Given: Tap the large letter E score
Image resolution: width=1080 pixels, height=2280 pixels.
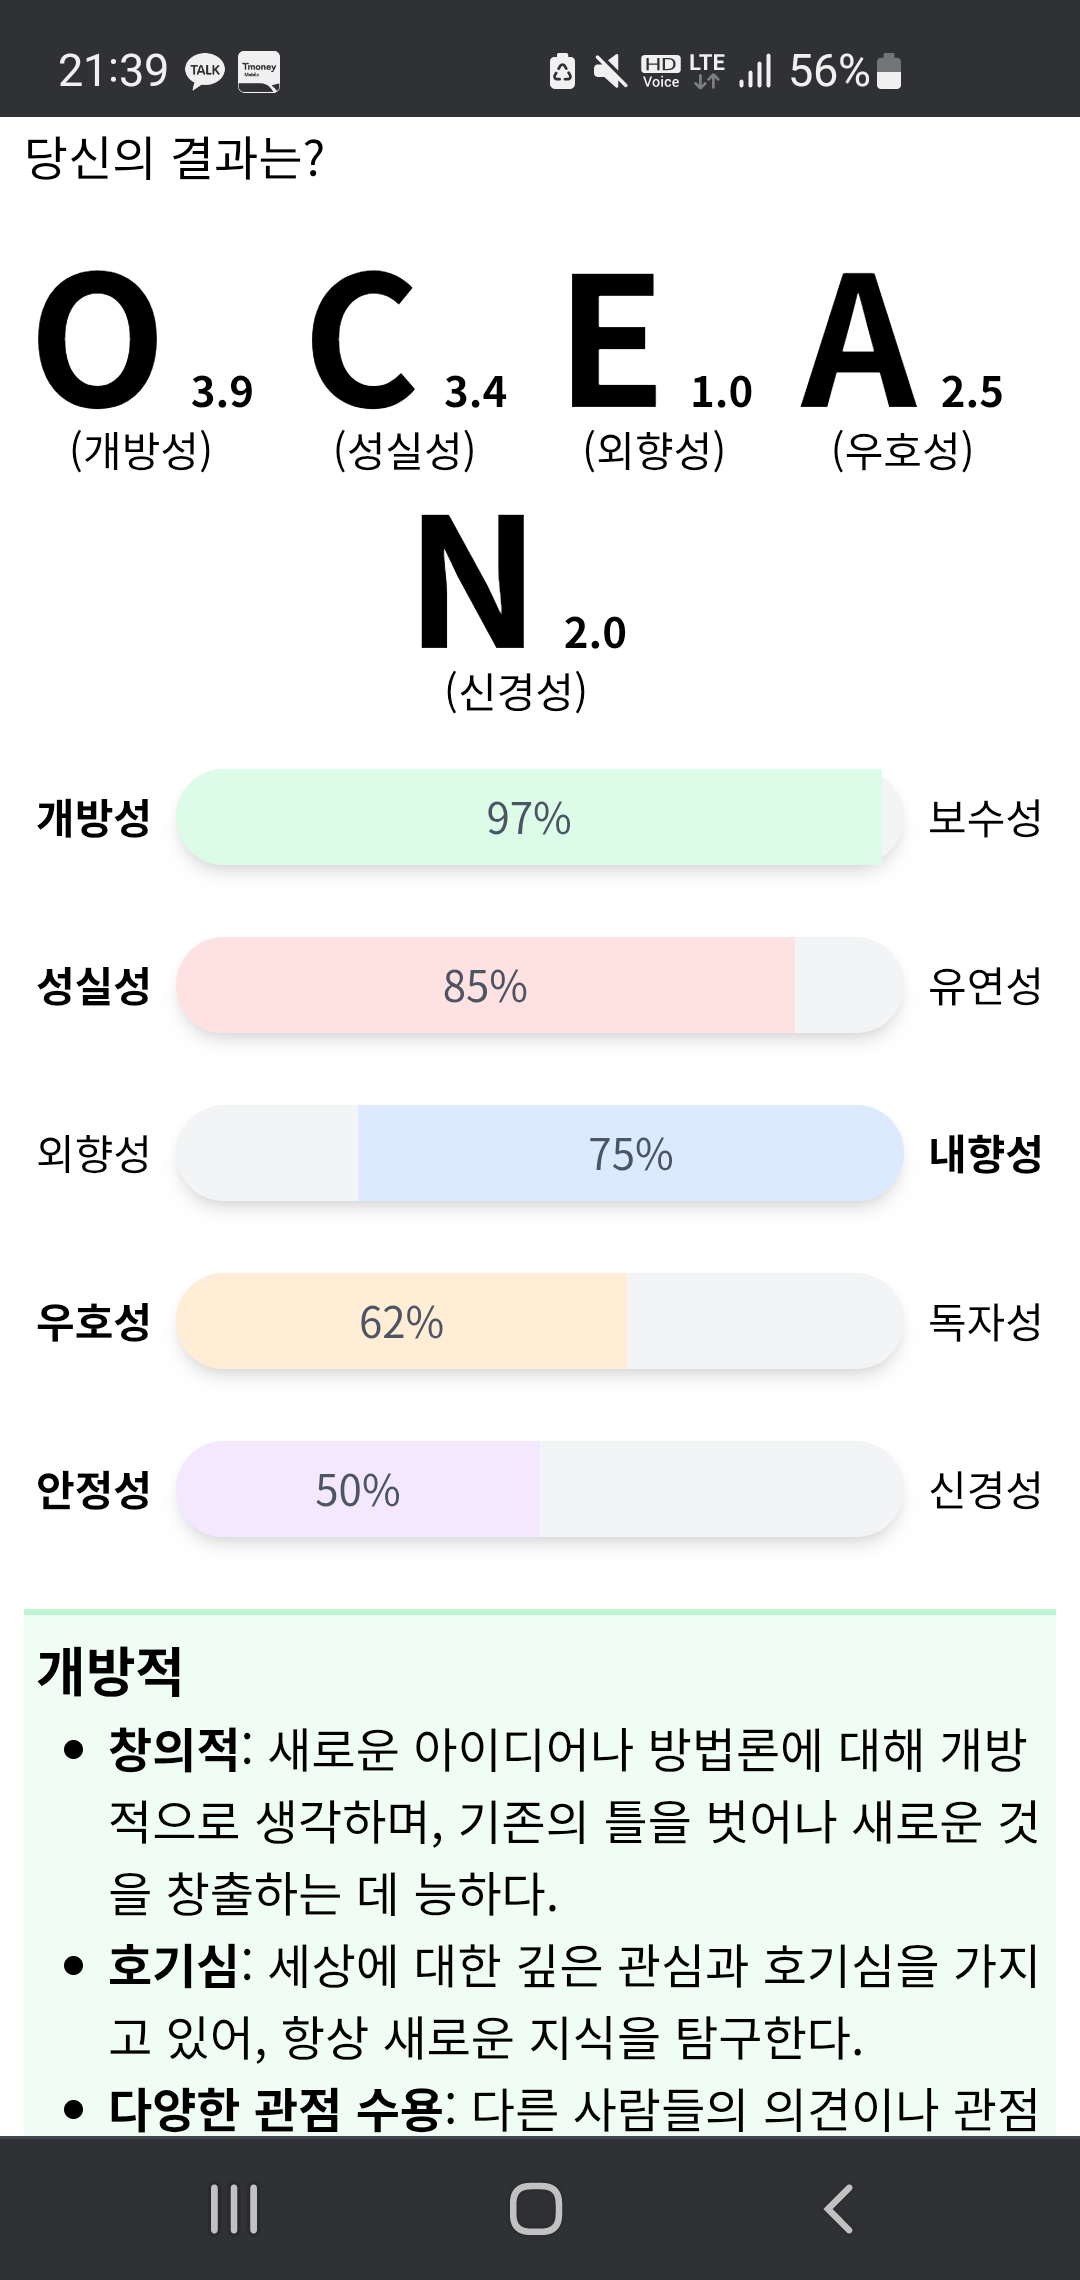Looking at the screenshot, I should 613,340.
